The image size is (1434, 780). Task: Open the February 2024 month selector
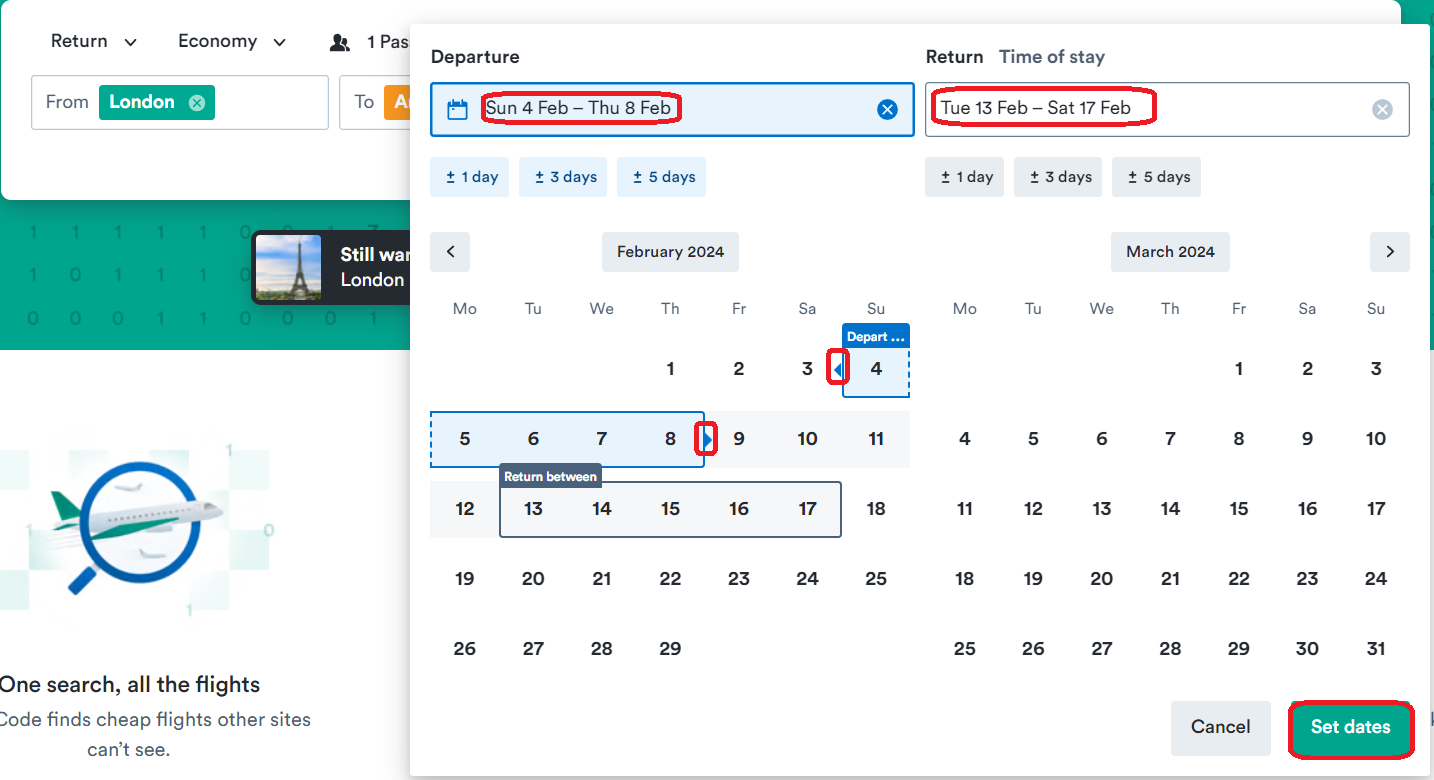[x=670, y=252]
